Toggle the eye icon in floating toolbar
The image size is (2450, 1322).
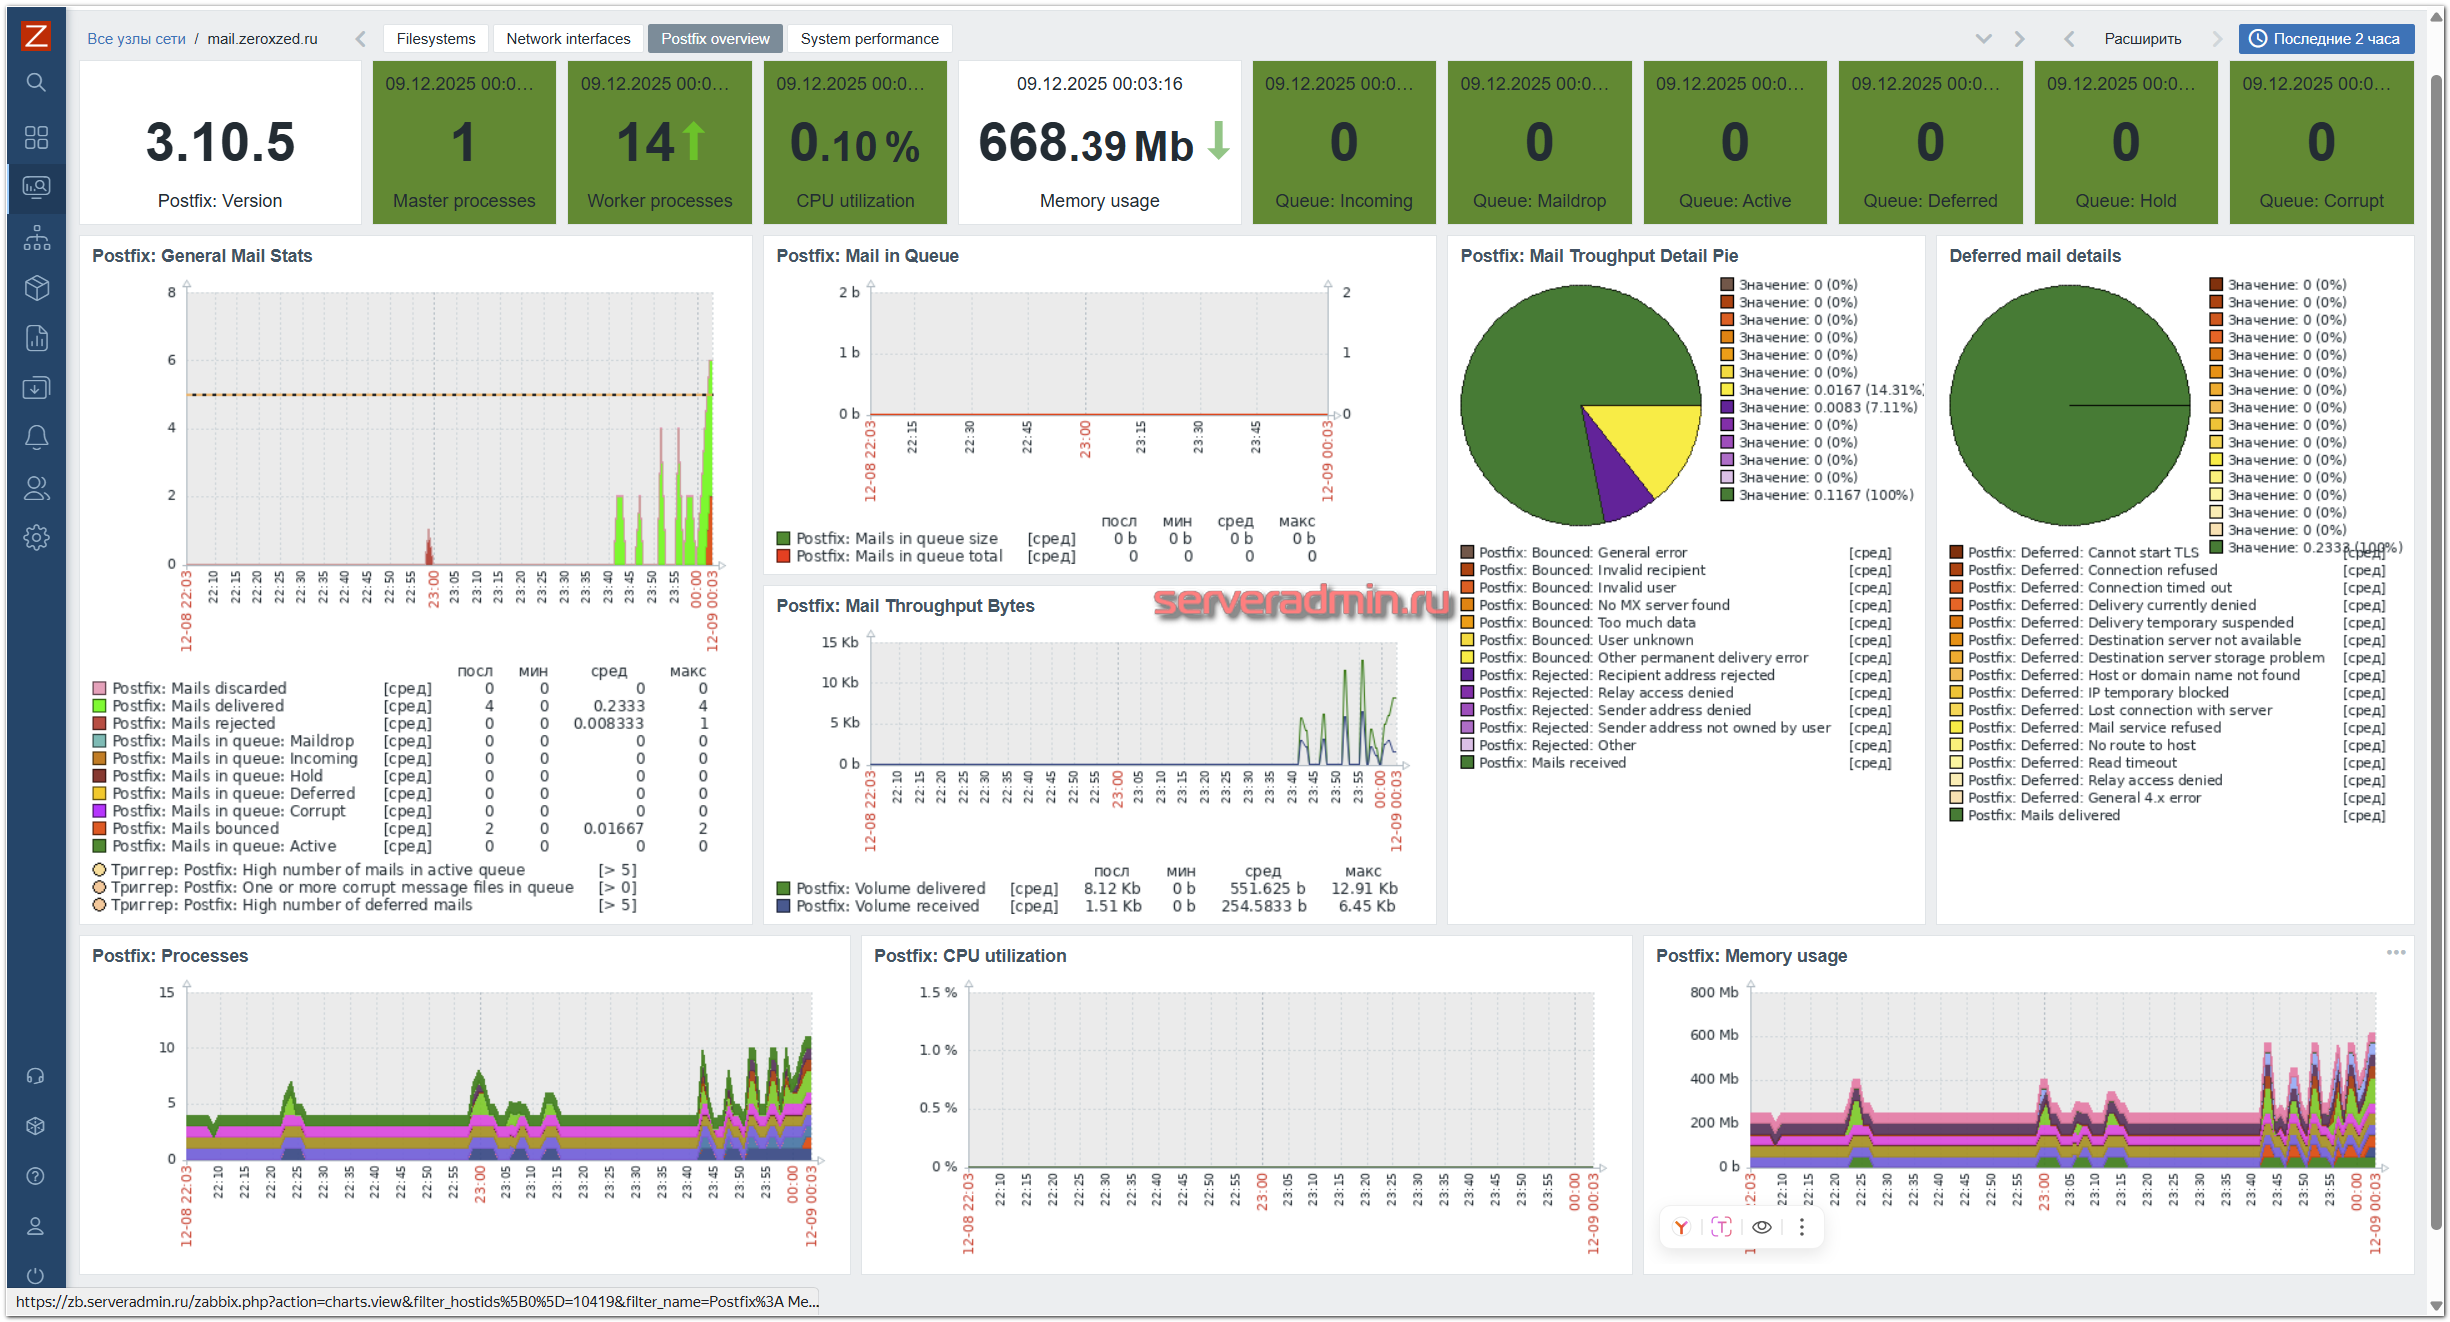[1762, 1227]
